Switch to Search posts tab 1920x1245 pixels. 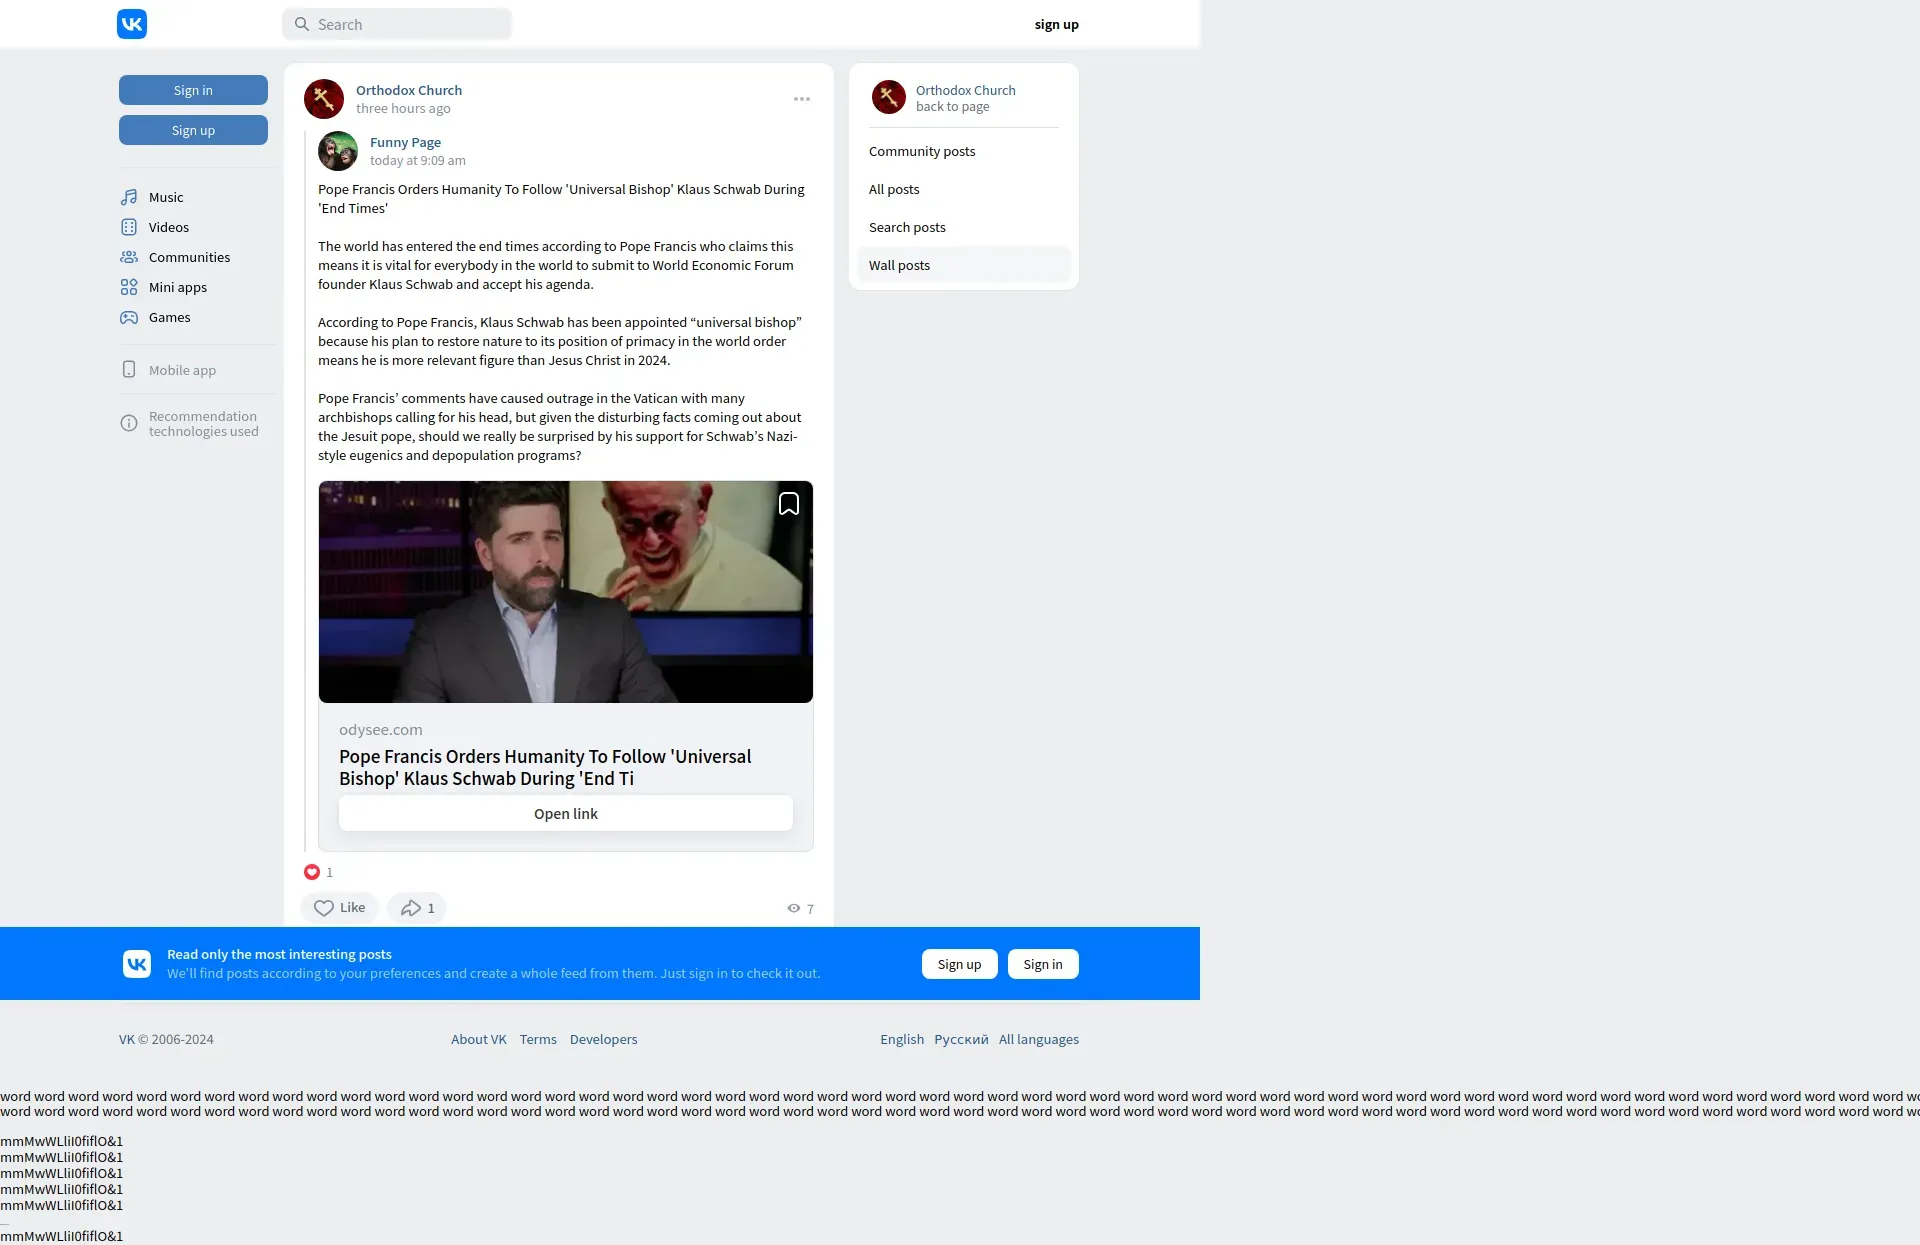click(906, 227)
